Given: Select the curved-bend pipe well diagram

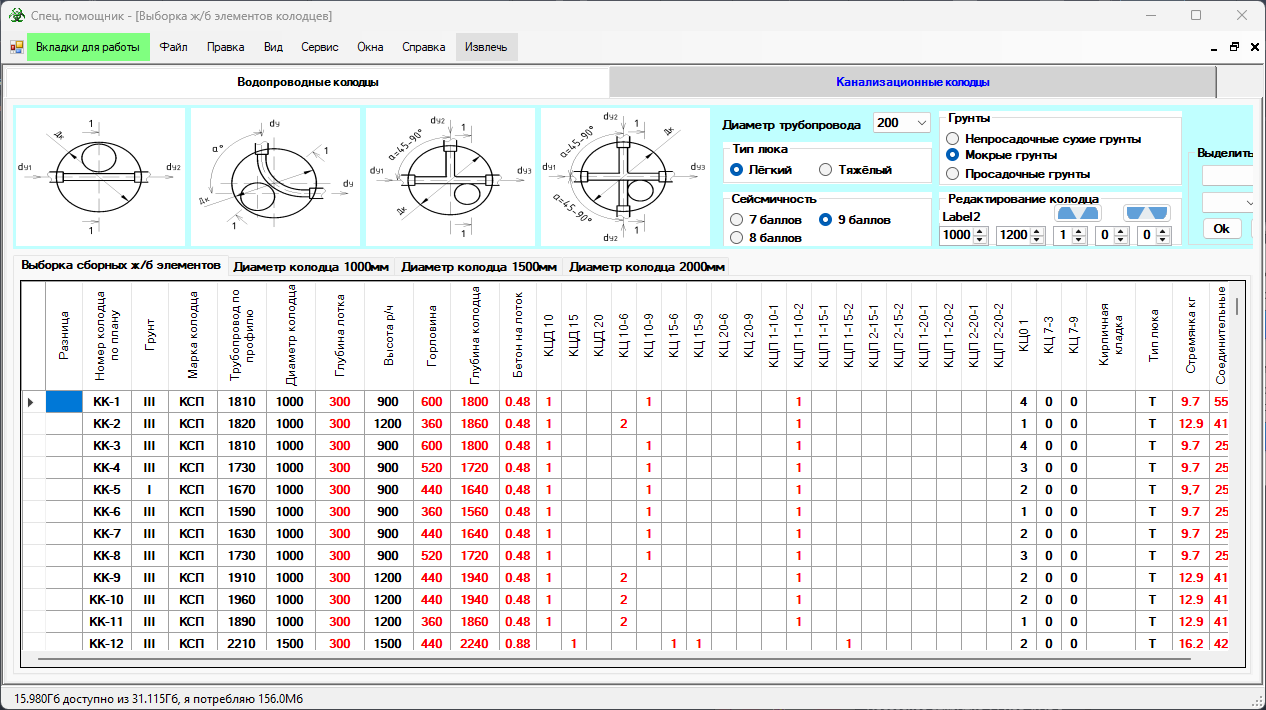Looking at the screenshot, I should pyautogui.click(x=275, y=177).
